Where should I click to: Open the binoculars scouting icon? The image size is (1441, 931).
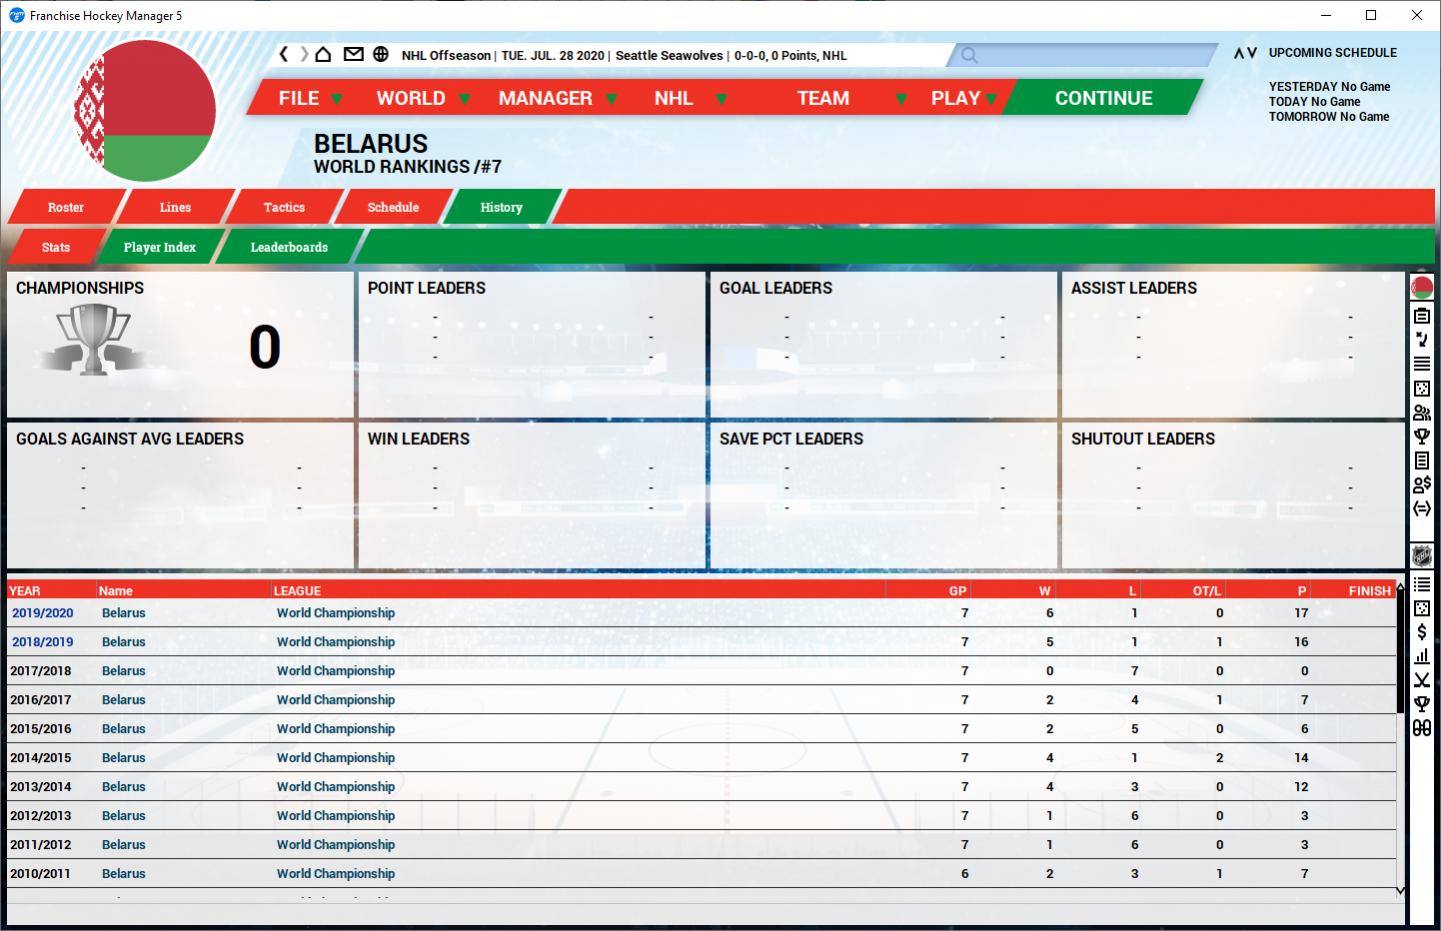click(1421, 728)
